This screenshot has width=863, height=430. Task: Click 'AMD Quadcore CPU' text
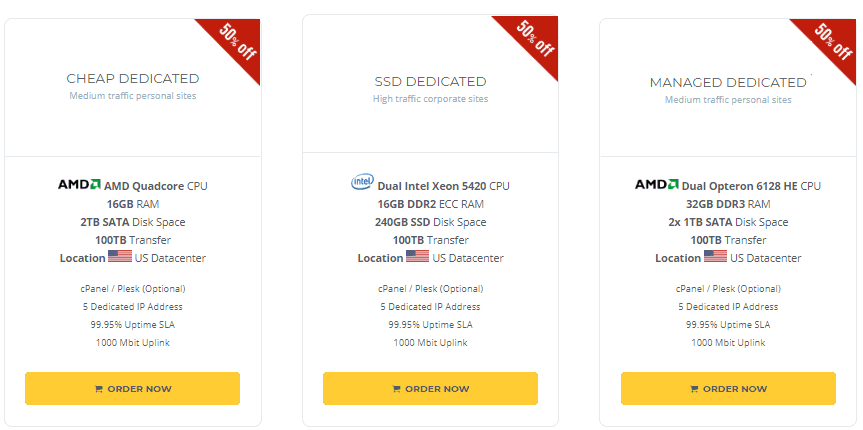[156, 186]
